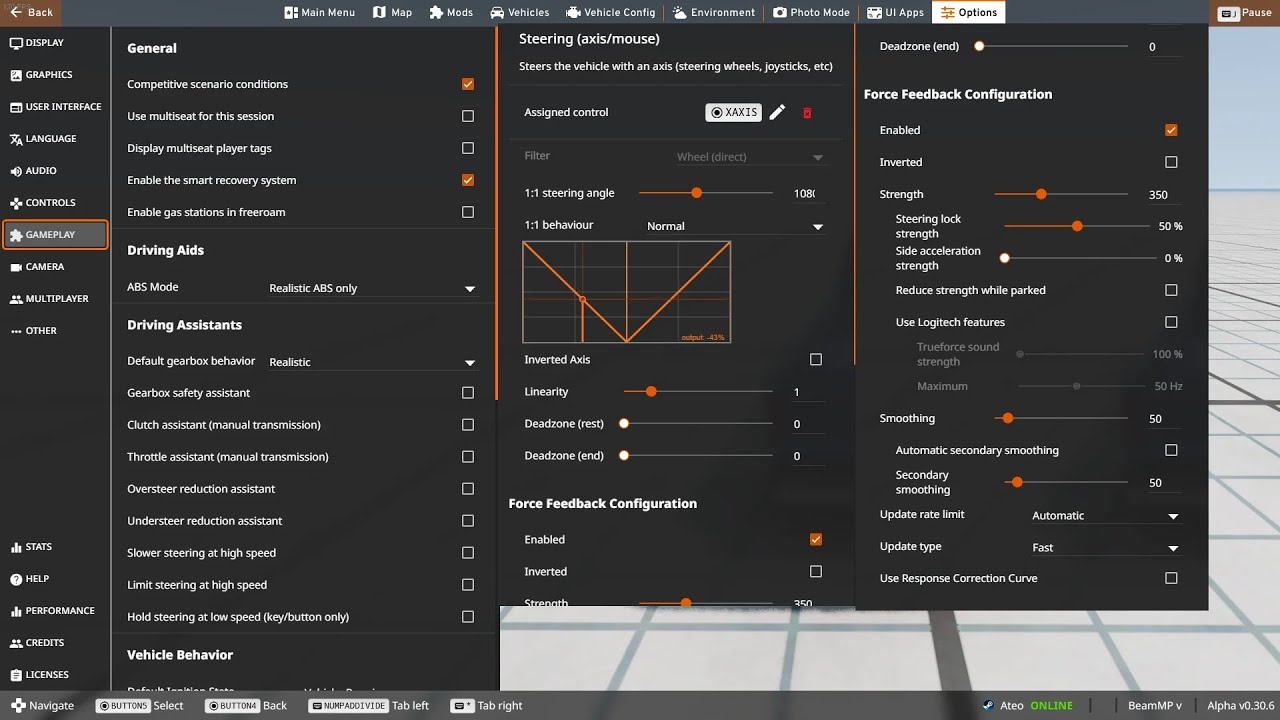Image resolution: width=1280 pixels, height=720 pixels.
Task: Select the Options tab
Action: pos(968,12)
